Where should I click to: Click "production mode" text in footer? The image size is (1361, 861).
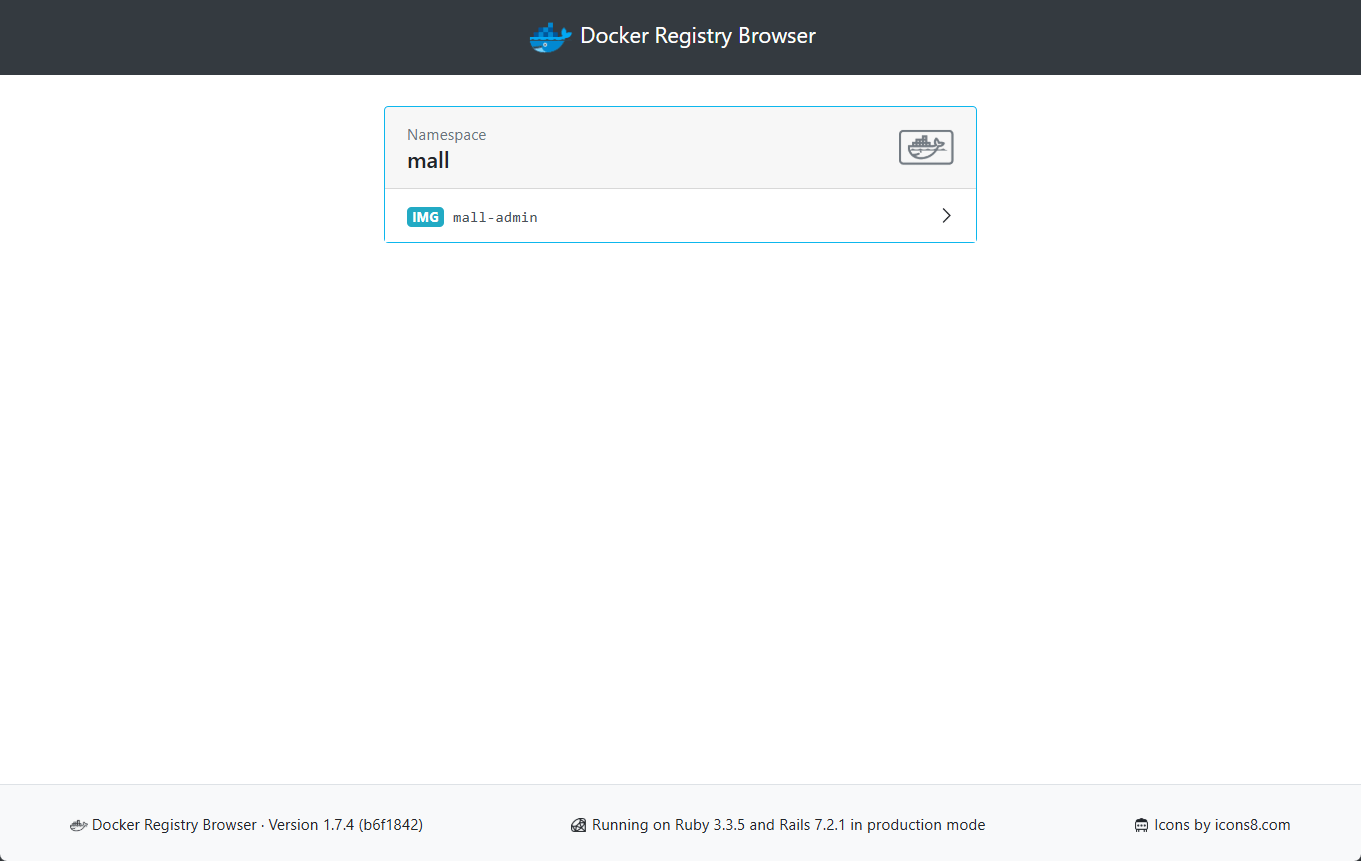[926, 825]
